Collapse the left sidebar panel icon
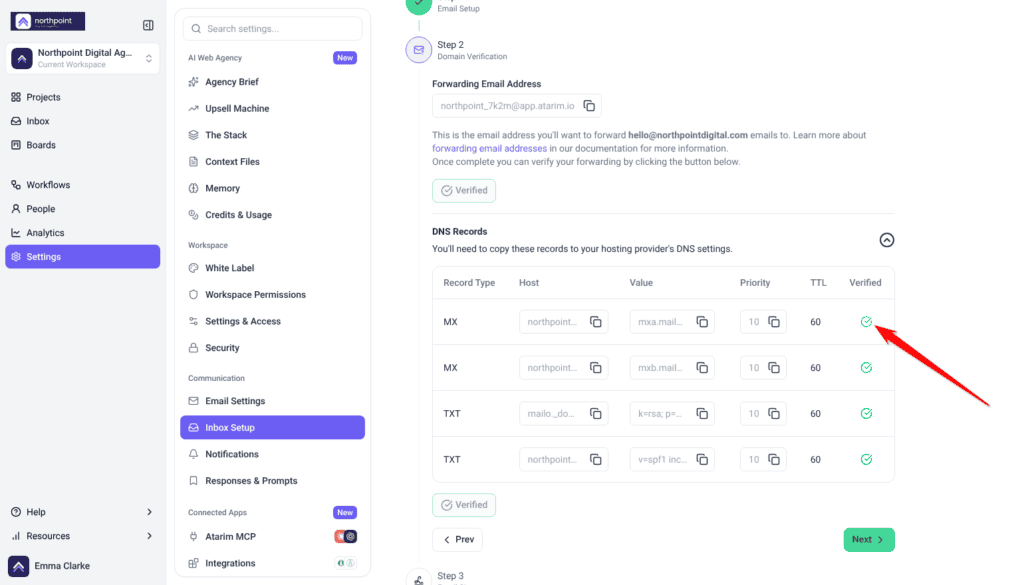 click(x=148, y=25)
